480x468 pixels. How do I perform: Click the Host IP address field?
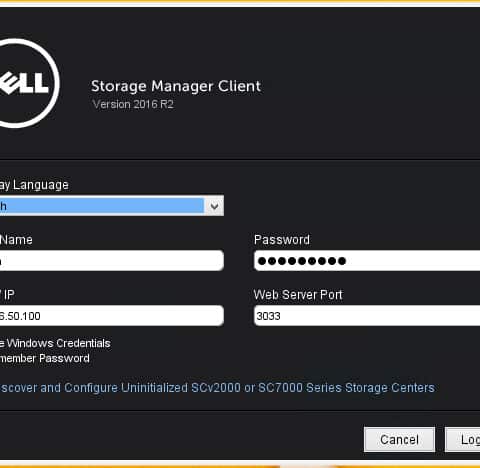tap(112, 316)
